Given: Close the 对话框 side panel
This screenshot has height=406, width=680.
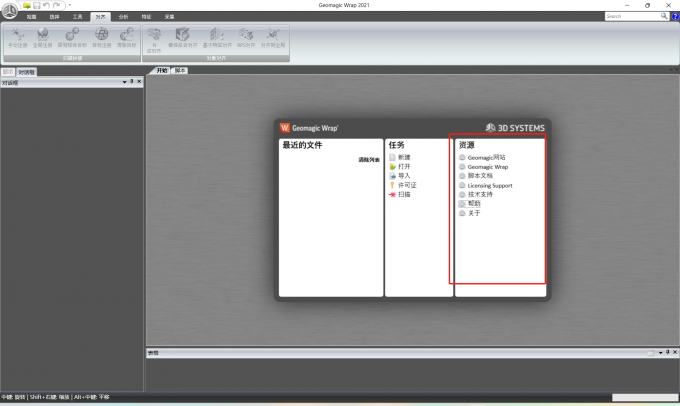Looking at the screenshot, I should pos(139,82).
